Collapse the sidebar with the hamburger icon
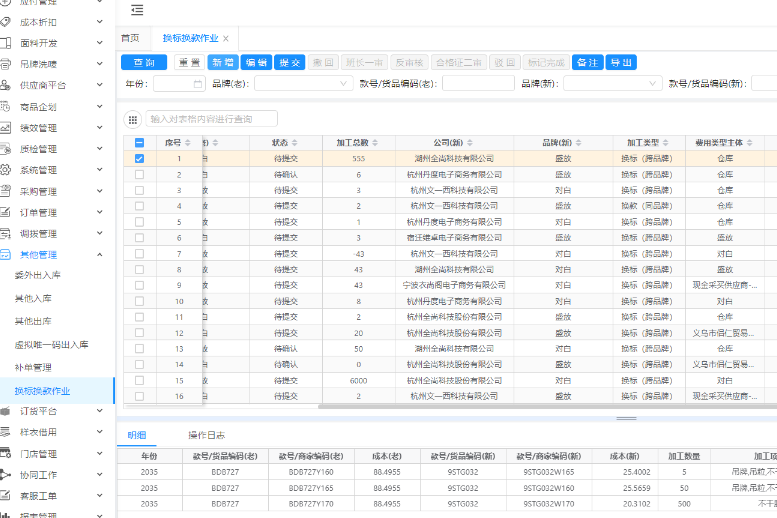The width and height of the screenshot is (777, 518). pyautogui.click(x=137, y=11)
